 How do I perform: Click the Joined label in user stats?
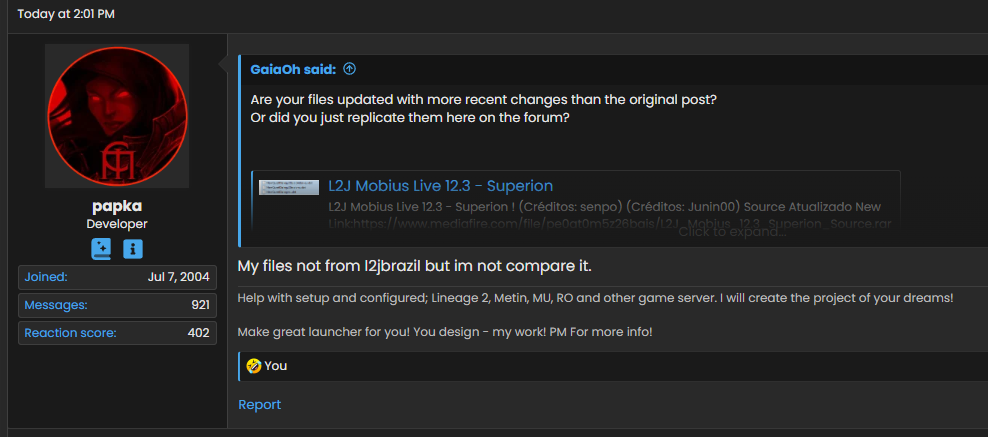46,277
